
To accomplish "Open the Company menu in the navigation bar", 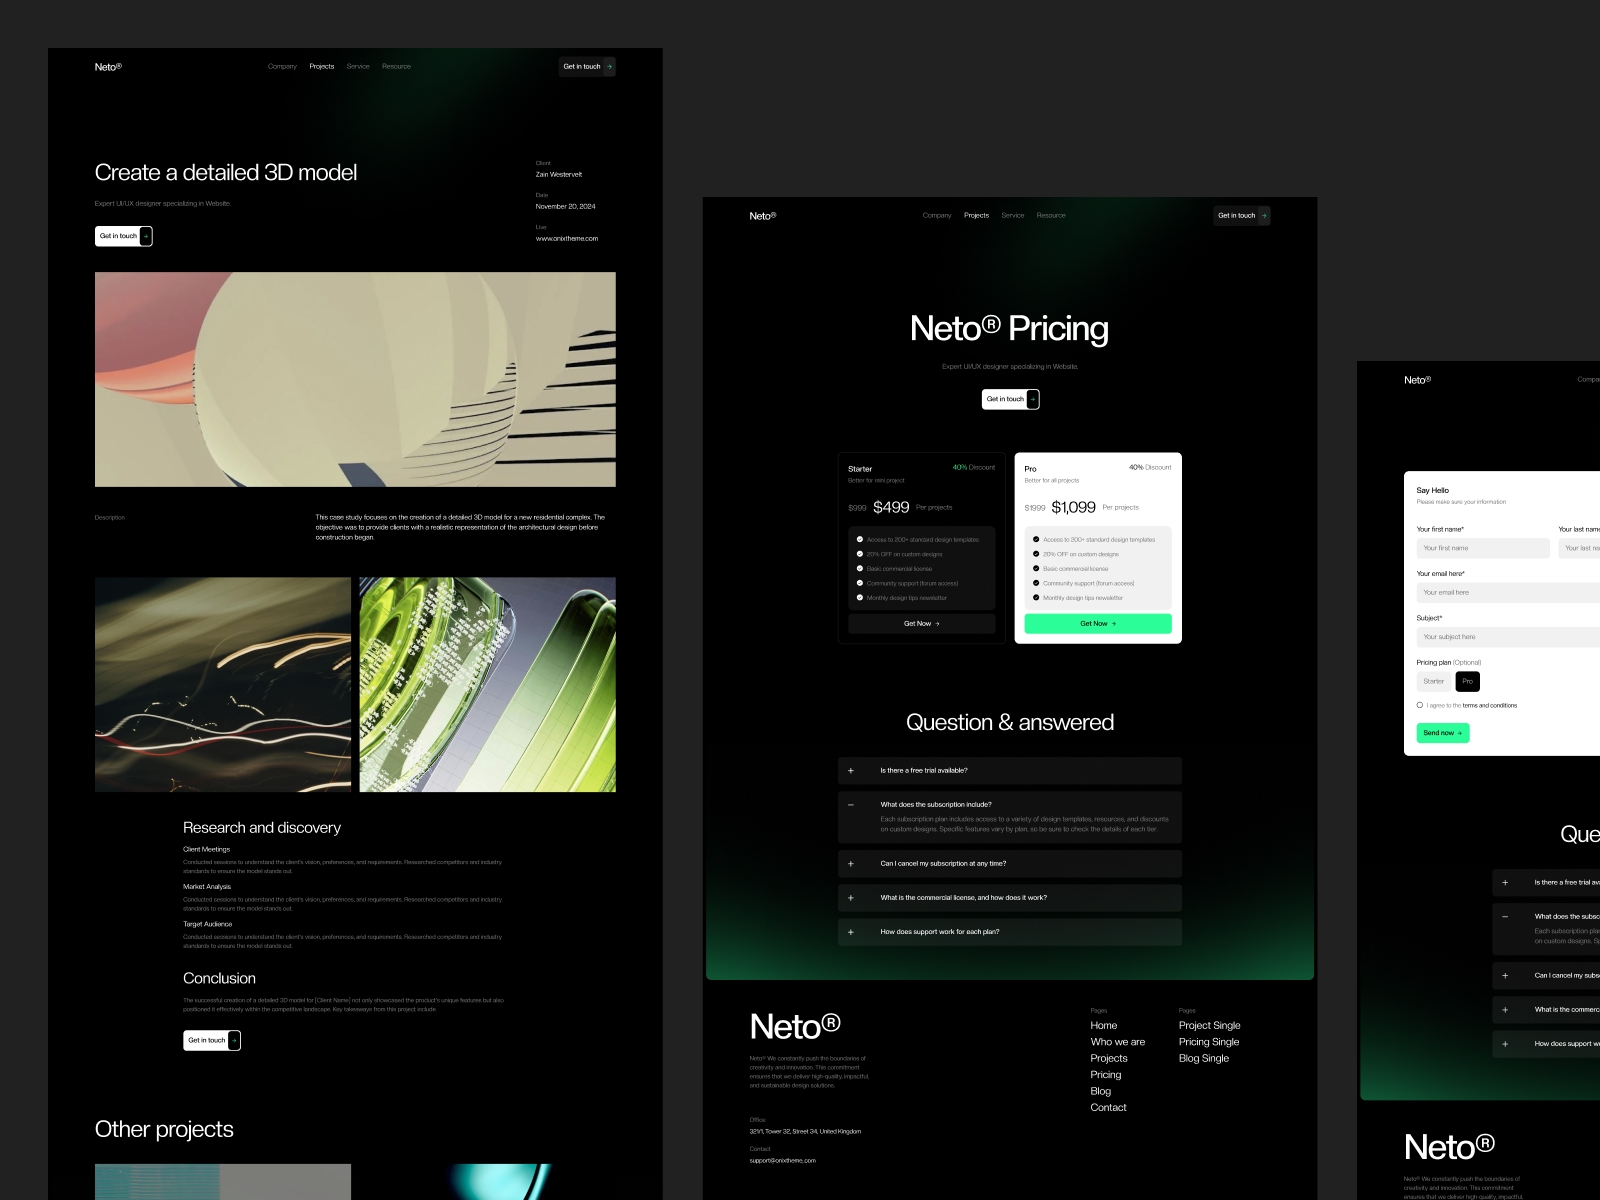I will [937, 215].
